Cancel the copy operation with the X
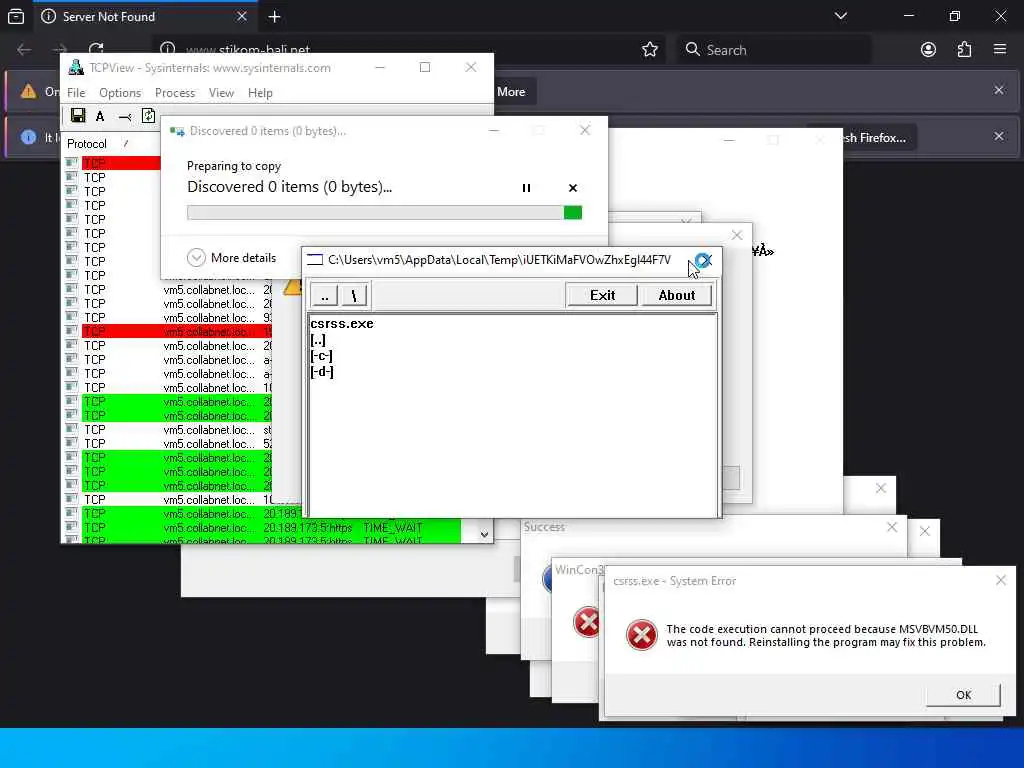 tap(573, 188)
